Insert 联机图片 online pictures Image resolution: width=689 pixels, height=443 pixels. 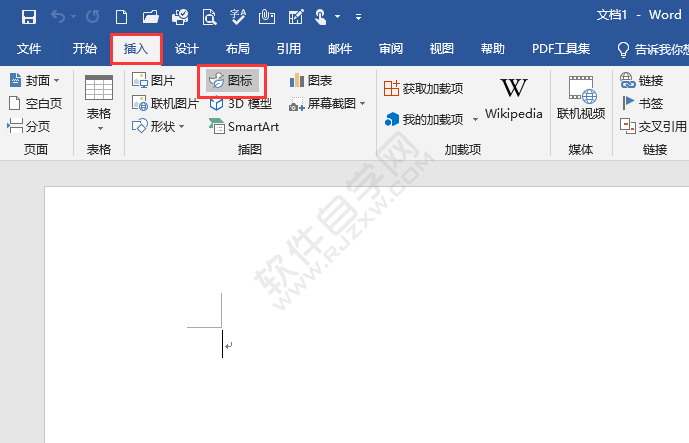[165, 103]
